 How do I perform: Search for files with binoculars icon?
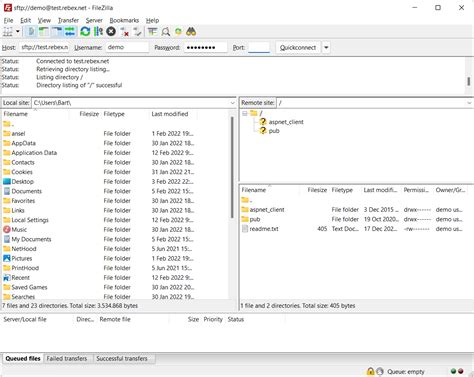pyautogui.click(x=191, y=32)
